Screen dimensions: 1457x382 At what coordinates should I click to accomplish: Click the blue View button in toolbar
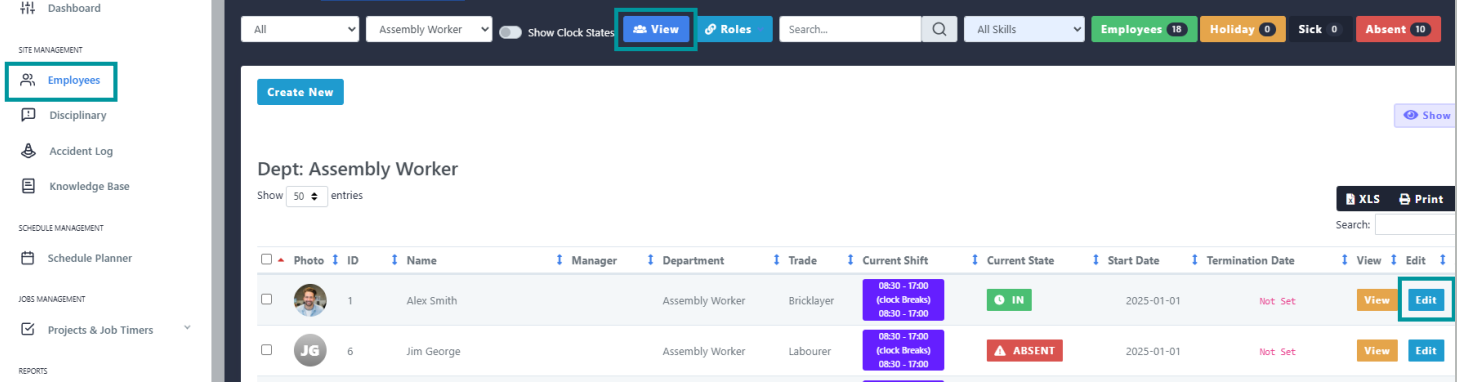656,30
